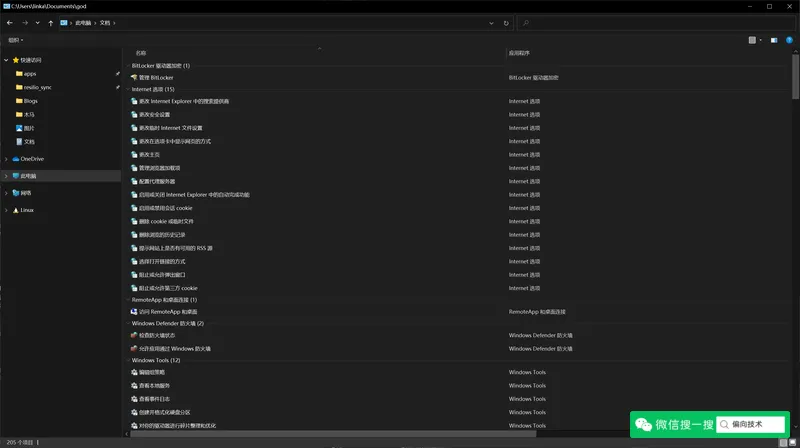Viewport: 800px width, 448px height.
Task: Open the 删除浏览的历史记录 item icon
Action: pos(134,235)
